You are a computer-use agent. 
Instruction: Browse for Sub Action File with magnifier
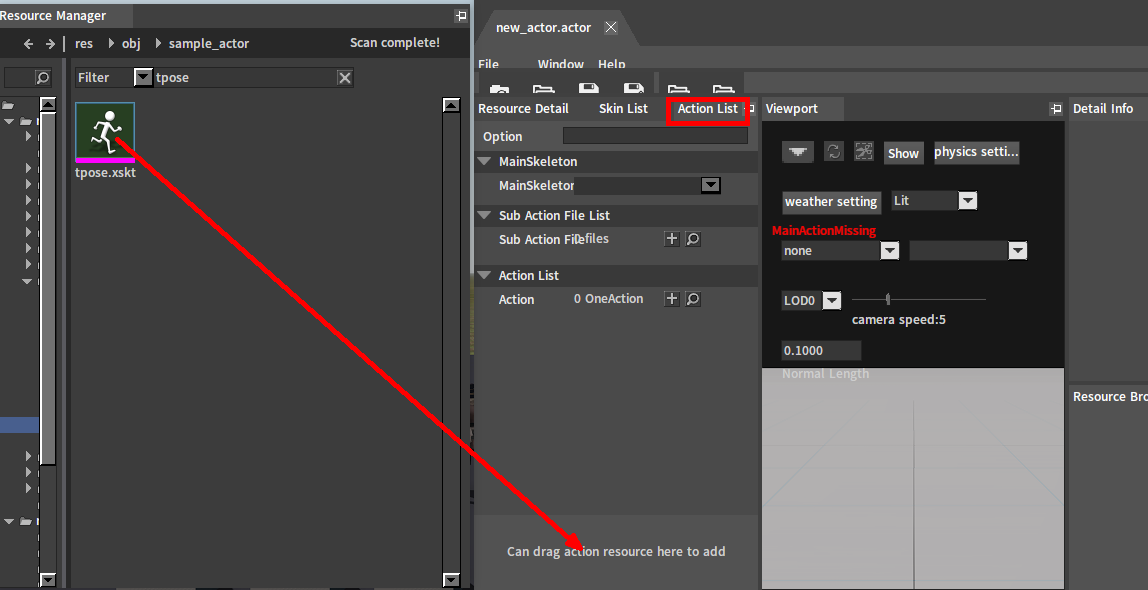point(692,239)
